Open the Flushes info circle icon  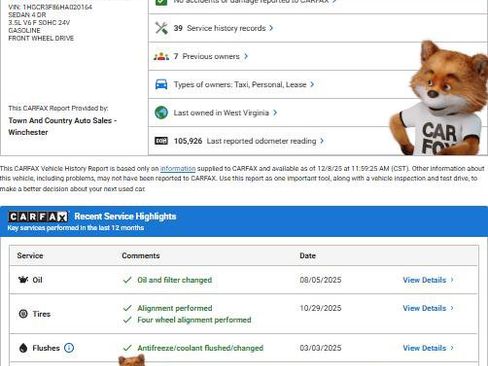click(x=69, y=348)
